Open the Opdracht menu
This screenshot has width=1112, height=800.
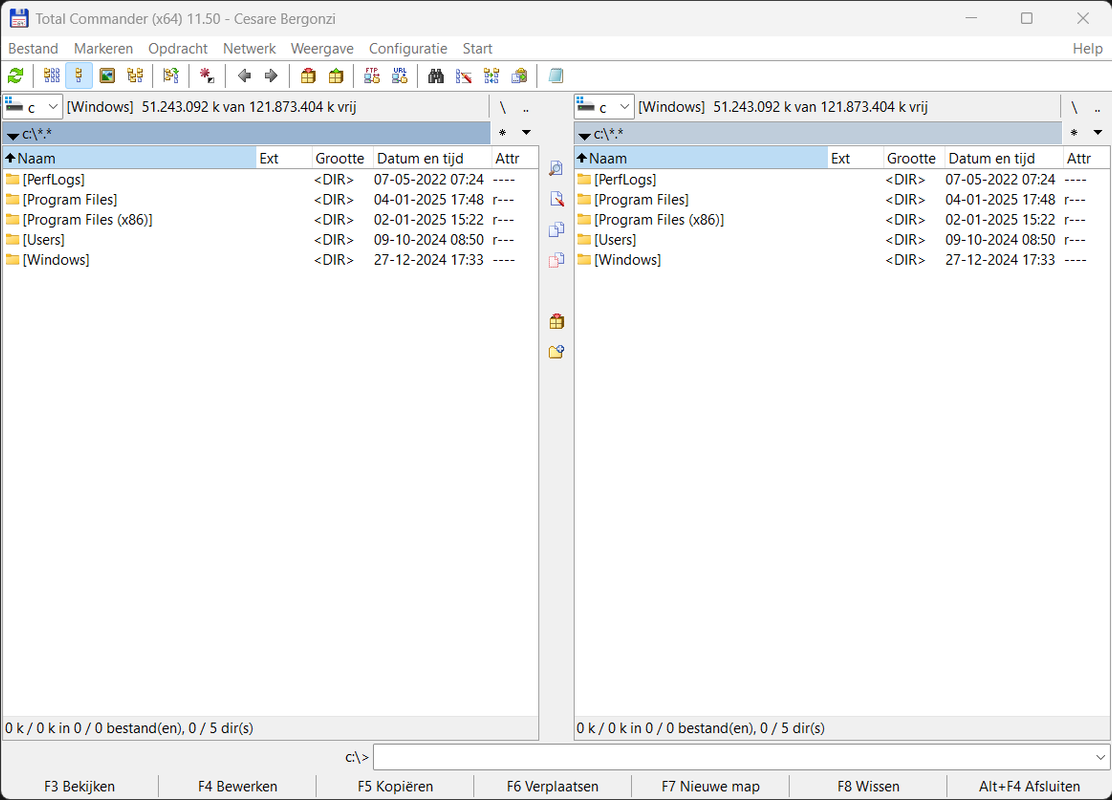(178, 48)
